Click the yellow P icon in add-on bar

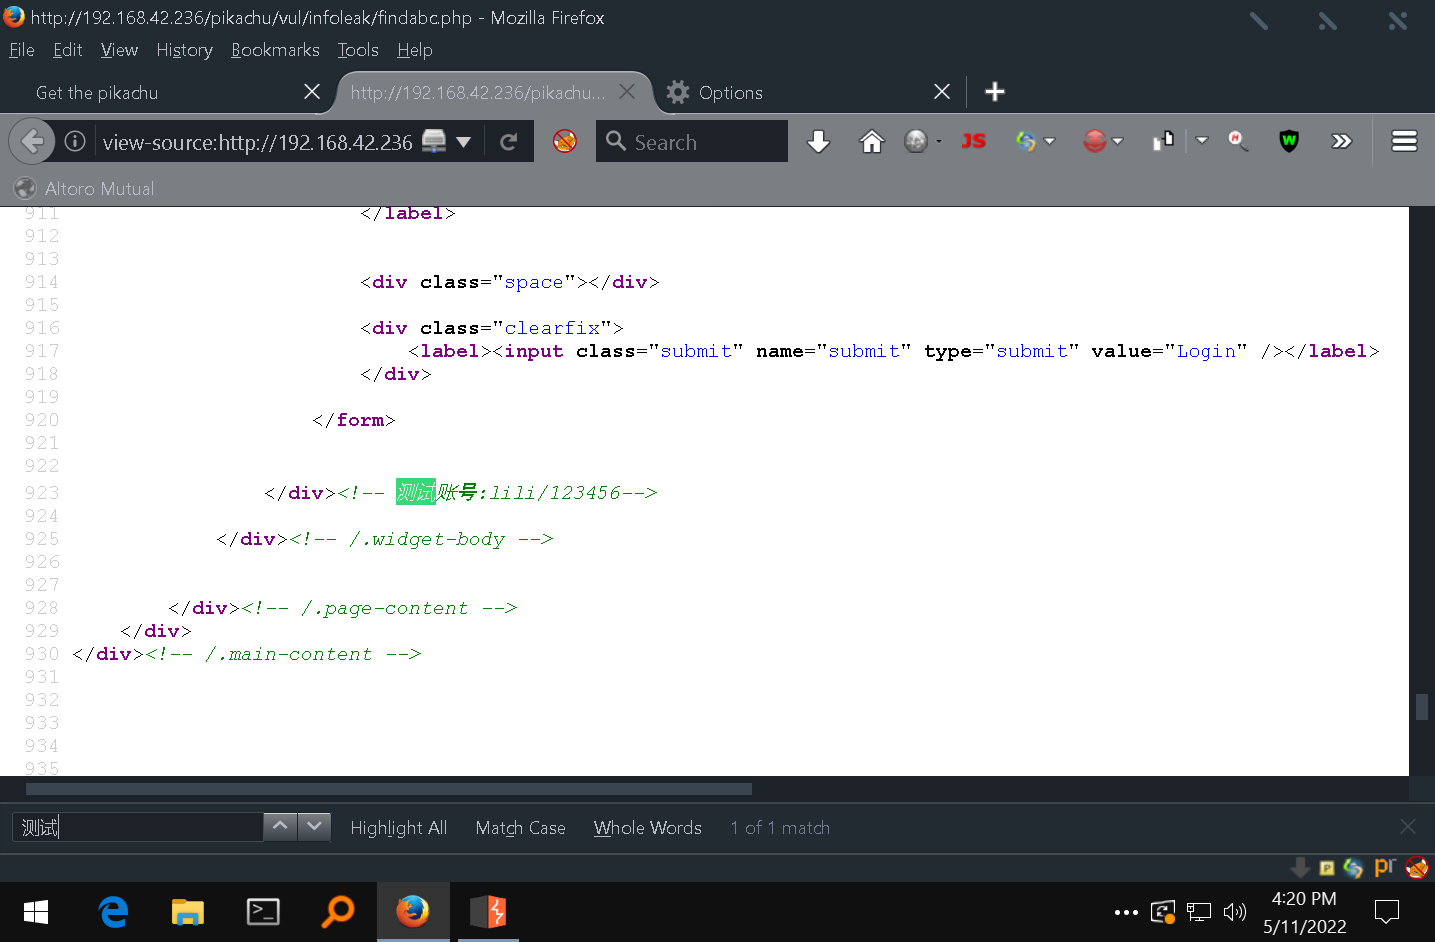(1327, 868)
